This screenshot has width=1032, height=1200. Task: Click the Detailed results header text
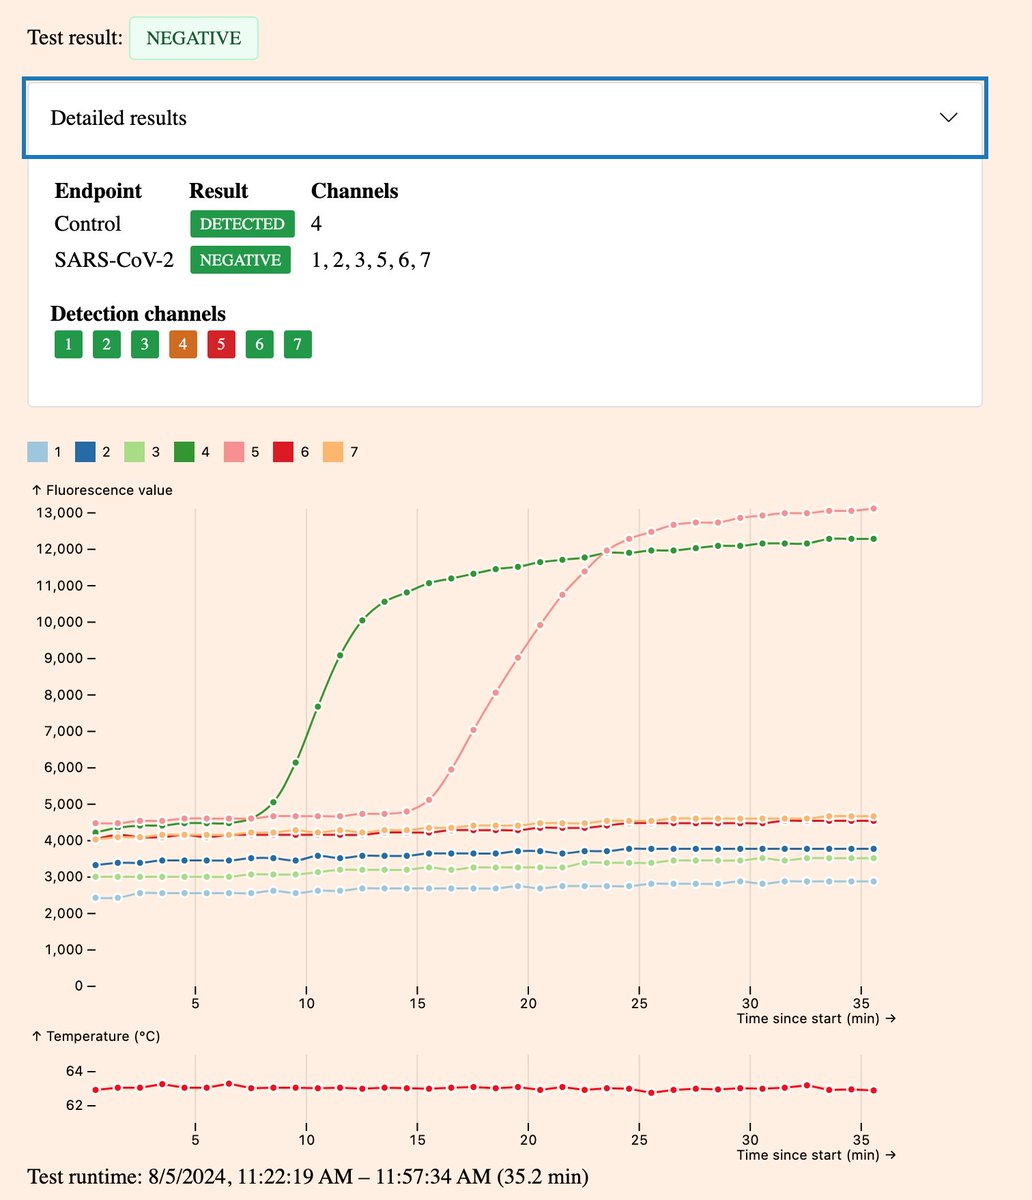[x=119, y=118]
